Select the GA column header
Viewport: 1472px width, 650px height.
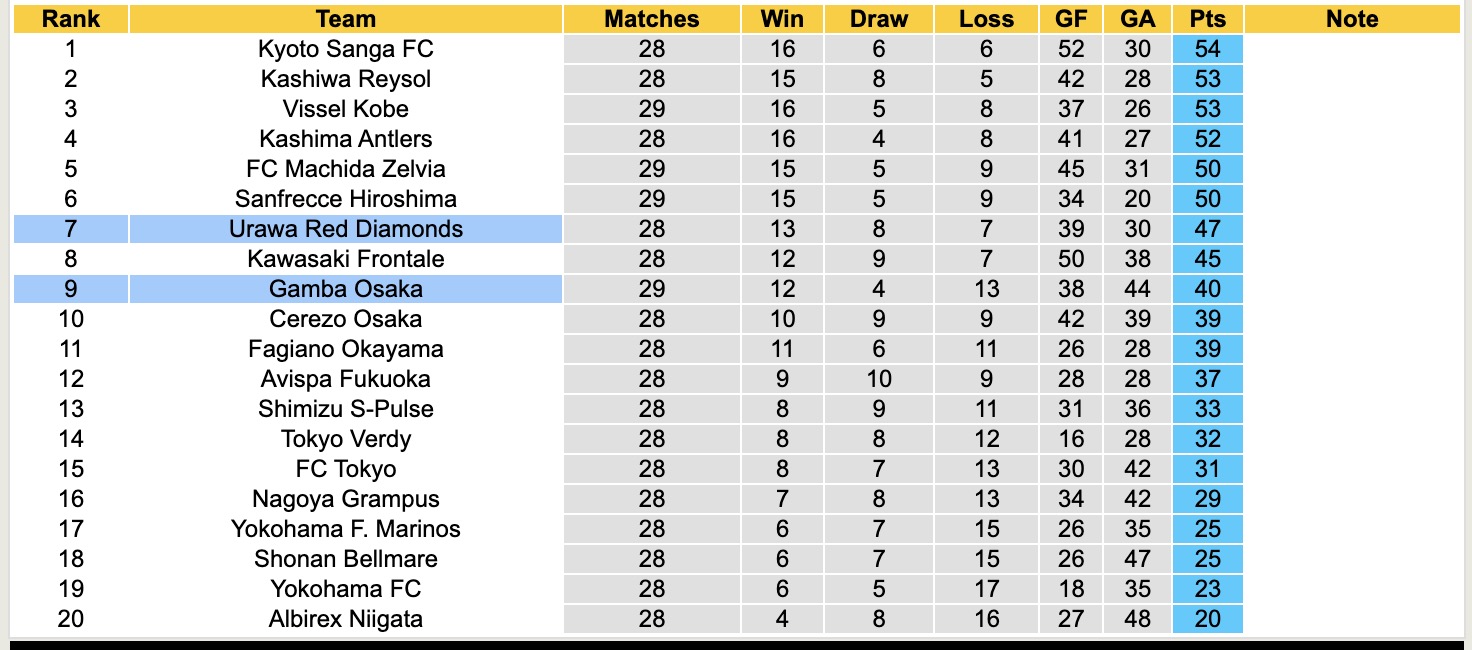(1138, 19)
